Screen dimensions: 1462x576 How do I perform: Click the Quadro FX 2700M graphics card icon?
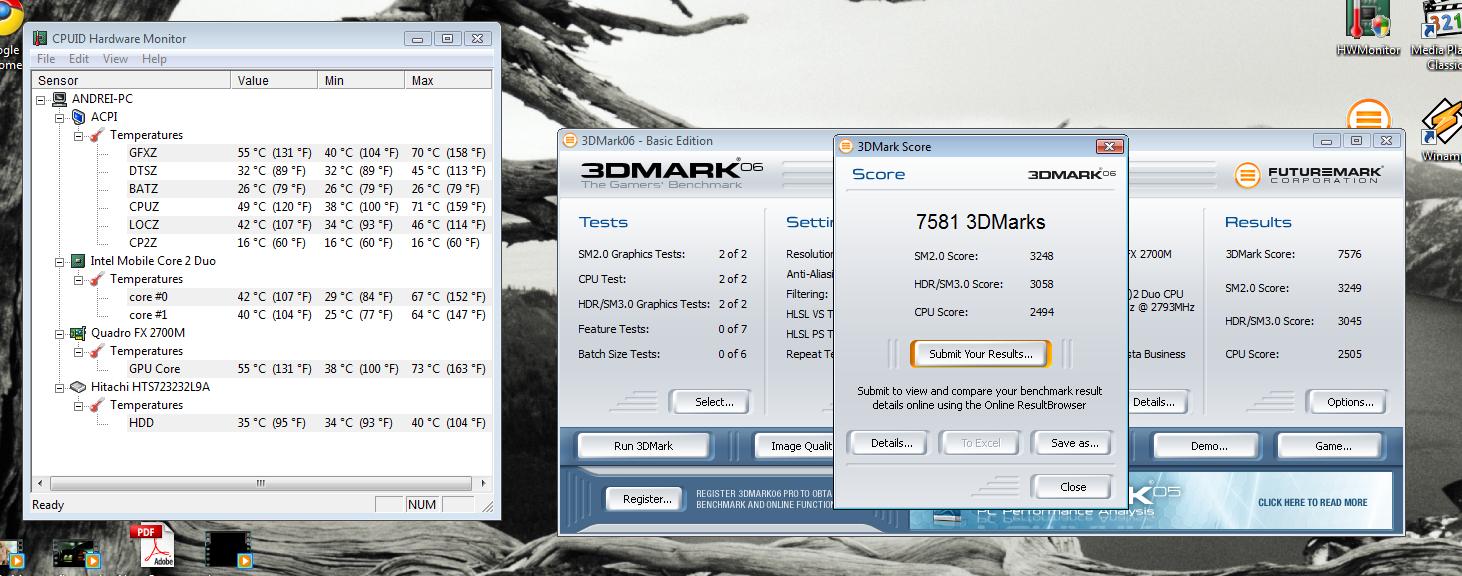(x=77, y=333)
